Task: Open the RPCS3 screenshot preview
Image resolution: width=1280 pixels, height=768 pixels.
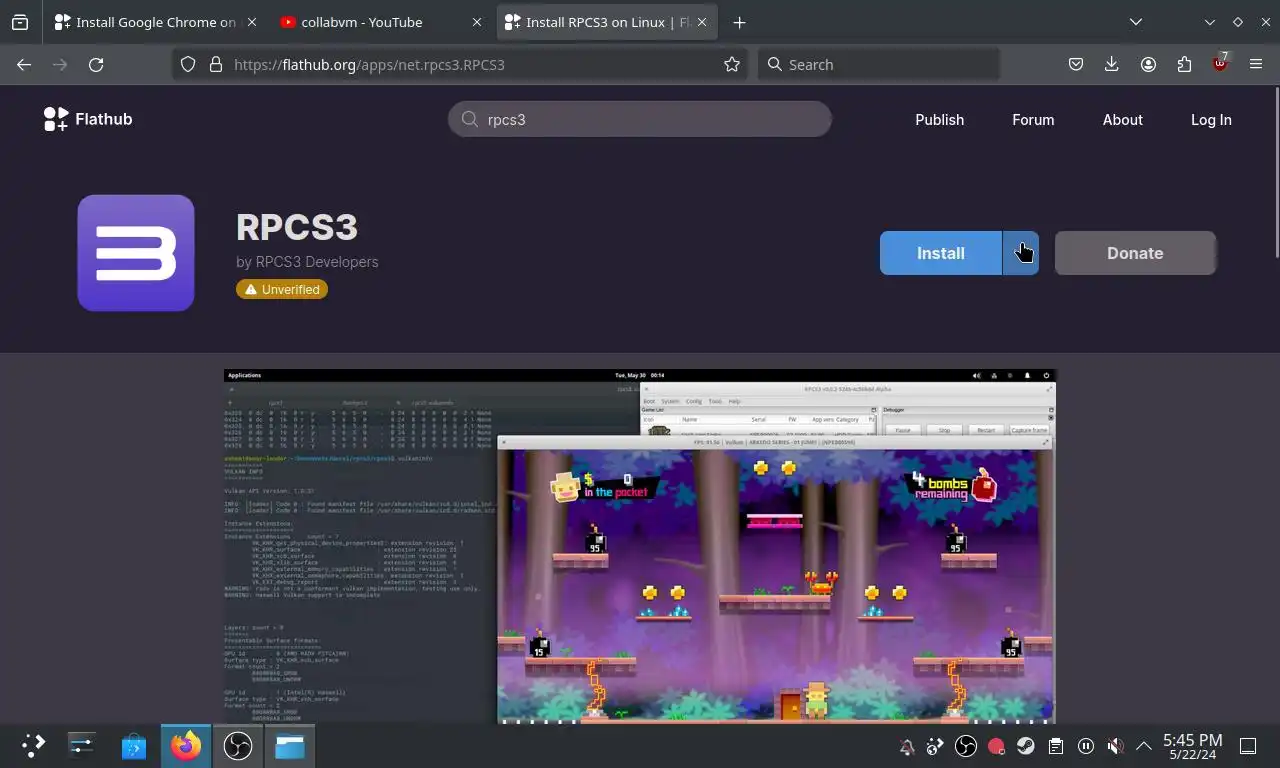Action: [x=640, y=546]
